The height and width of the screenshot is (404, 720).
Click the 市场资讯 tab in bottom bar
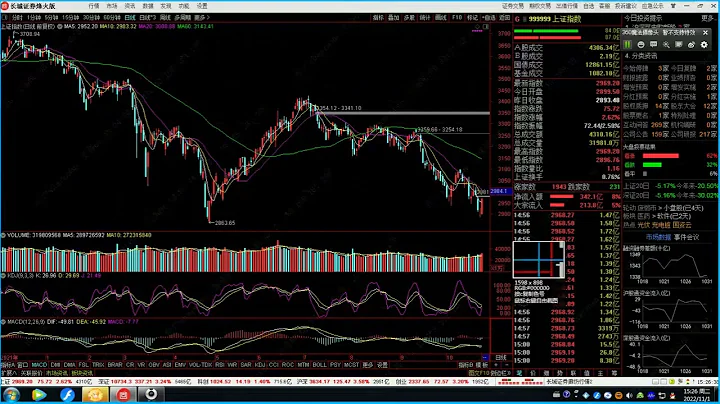pyautogui.click(x=56, y=373)
